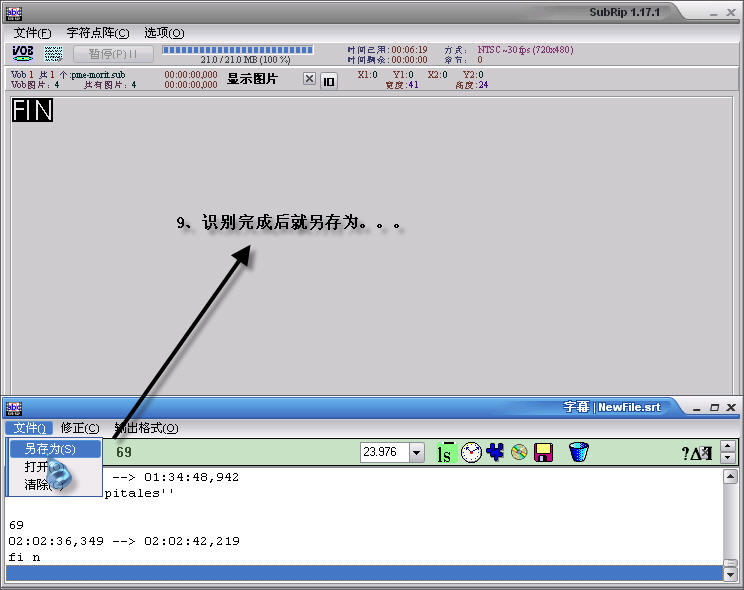This screenshot has width=744, height=590.
Task: Minimize the SubRip 1.17.1 main window
Action: click(x=713, y=13)
